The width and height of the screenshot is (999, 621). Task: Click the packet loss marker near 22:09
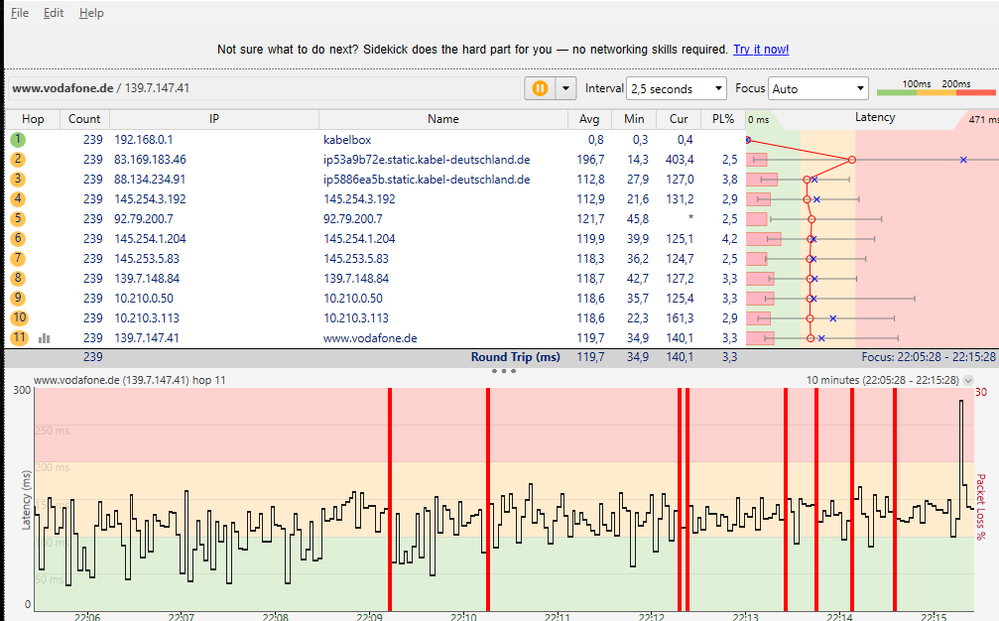click(x=390, y=499)
